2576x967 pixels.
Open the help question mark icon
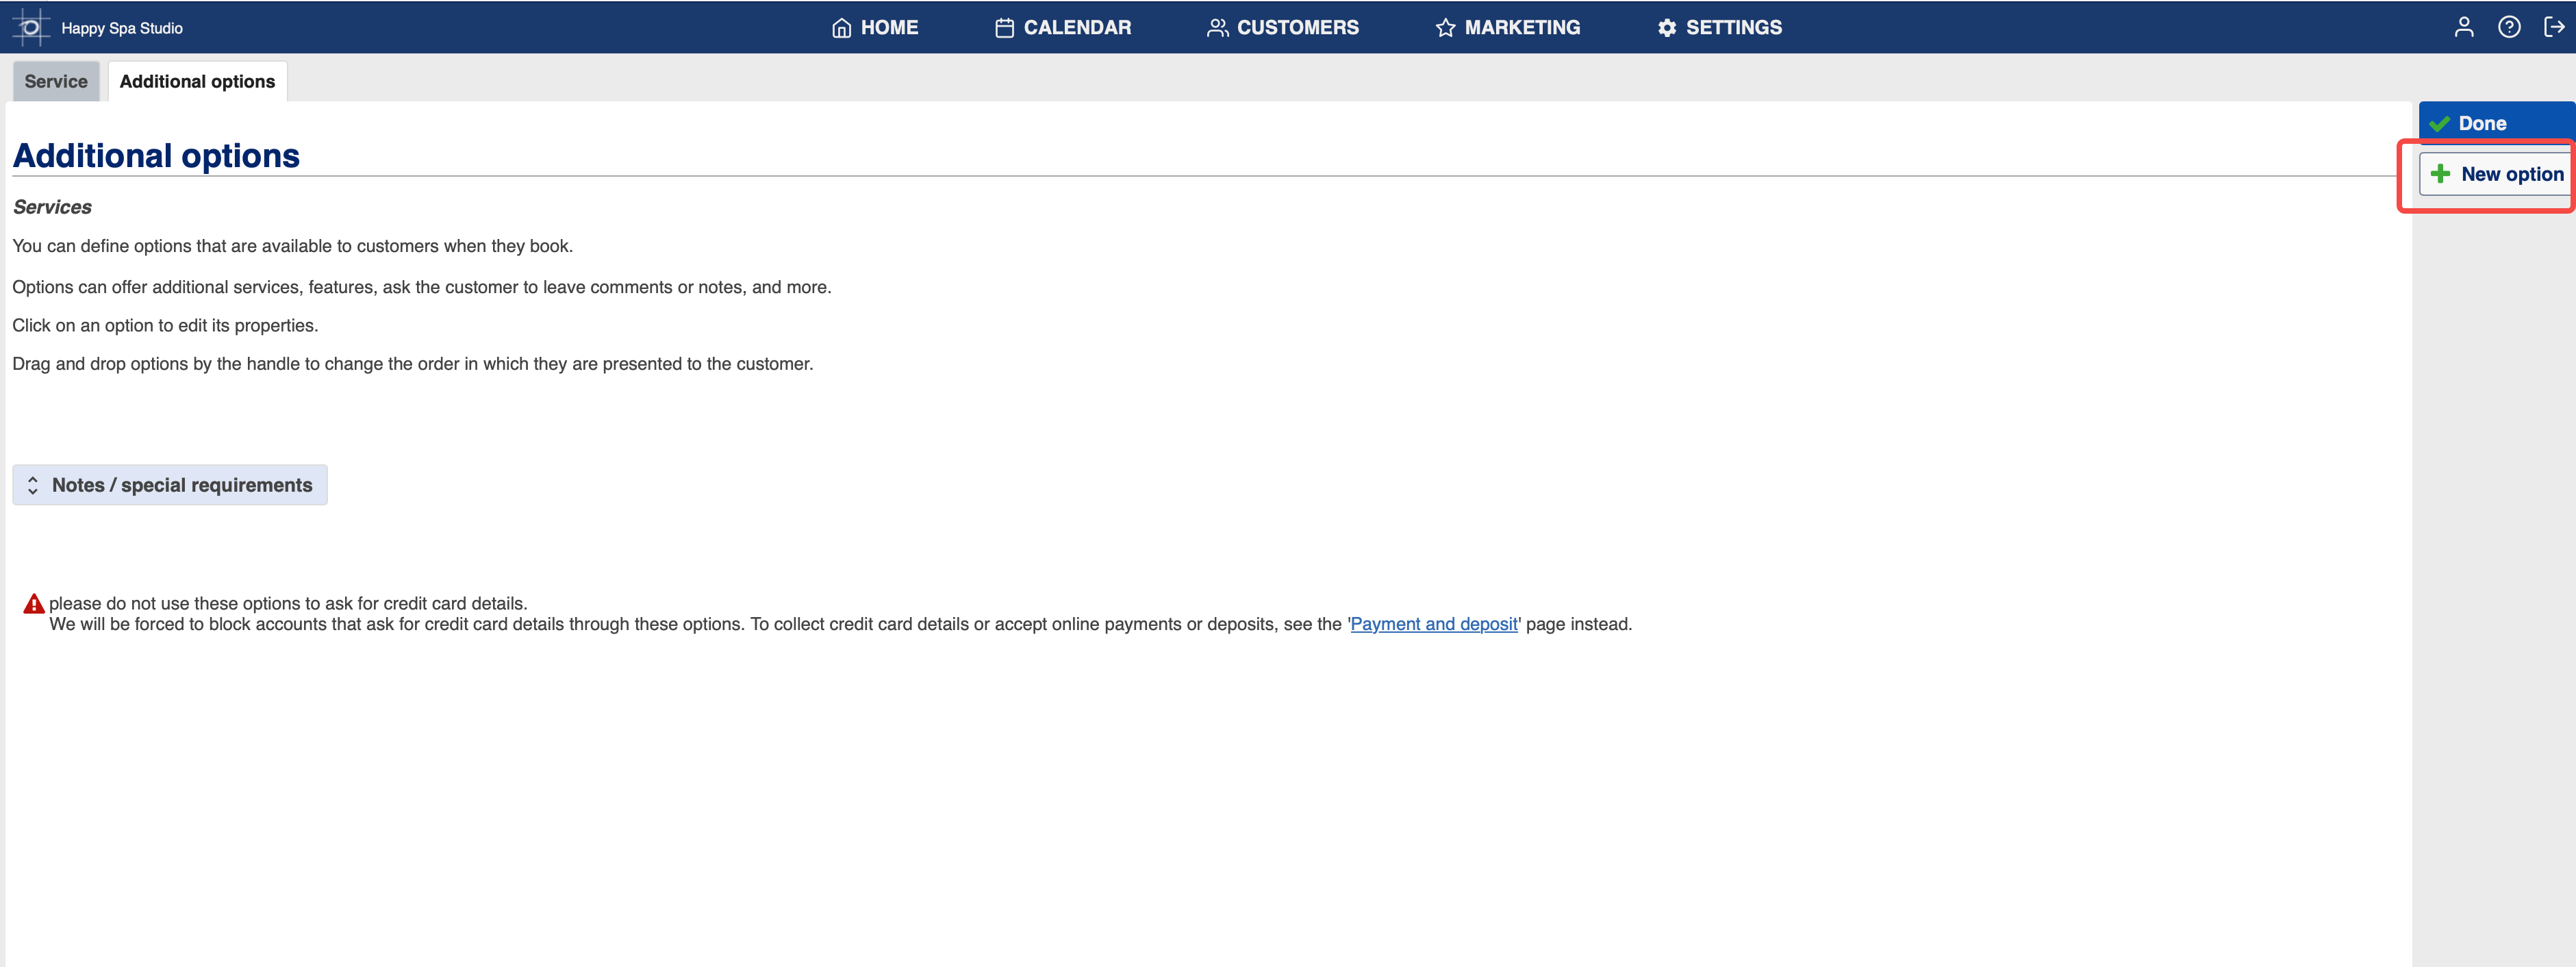[x=2508, y=27]
